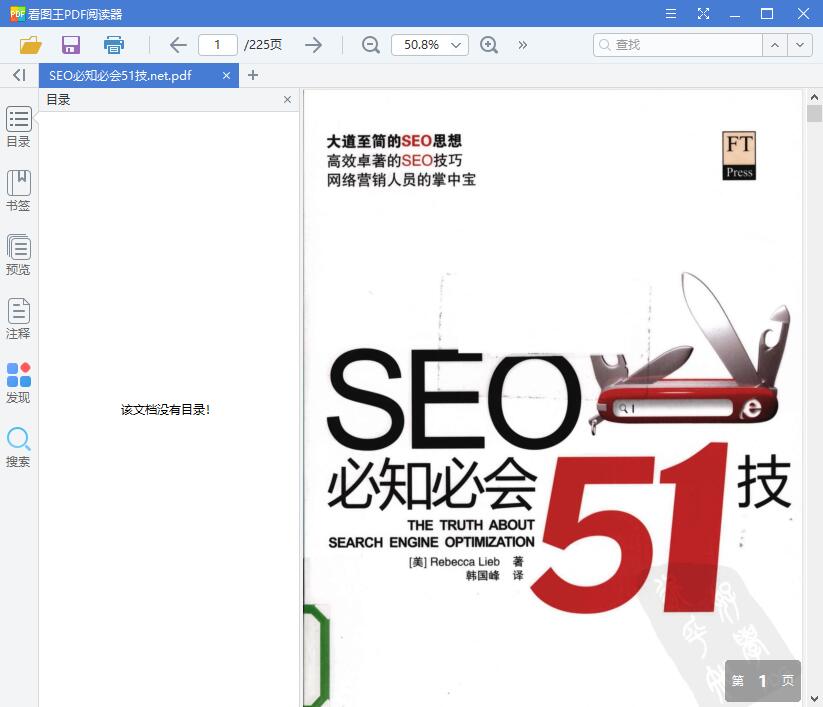Click the zoom in magnifier icon
This screenshot has height=707, width=823.
[488, 45]
